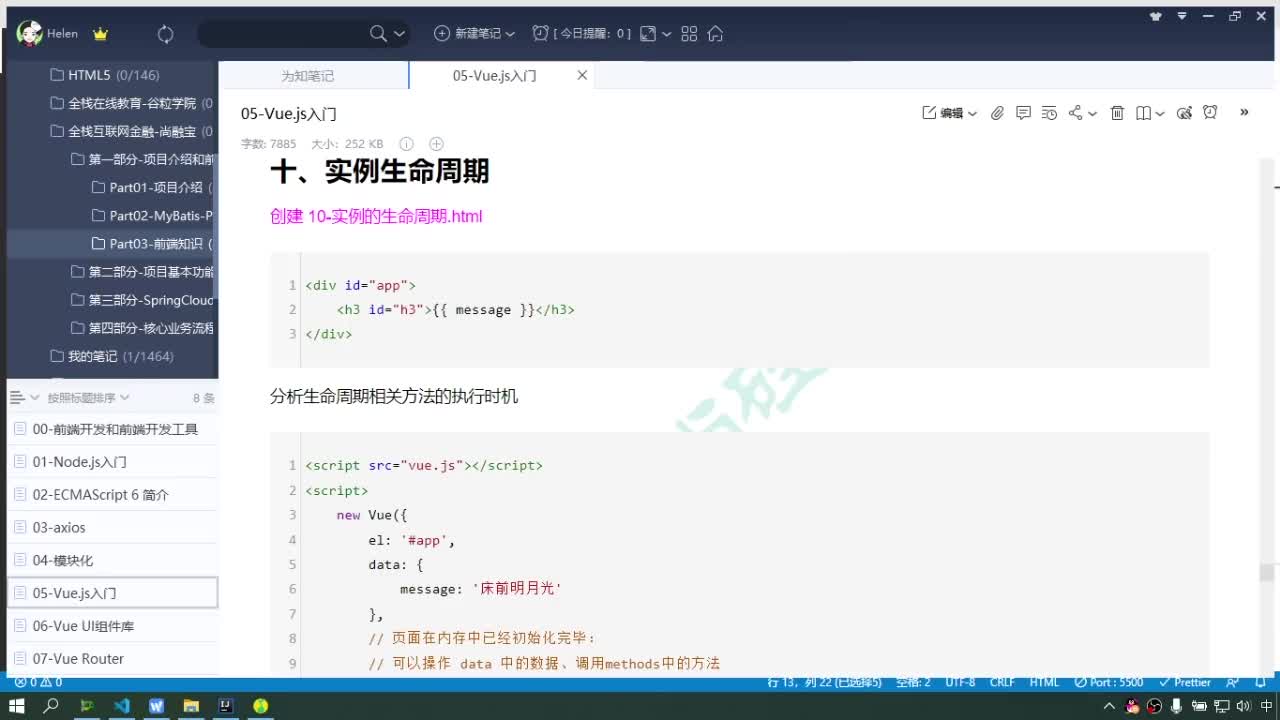Click the note info icon beside size
The height and width of the screenshot is (720, 1280).
click(x=406, y=144)
